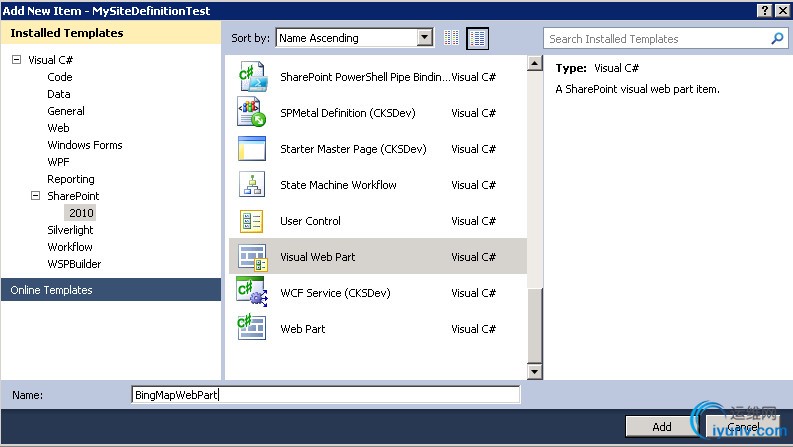Select the Name Ascending combo box
This screenshot has height=447, width=793.
pos(355,37)
